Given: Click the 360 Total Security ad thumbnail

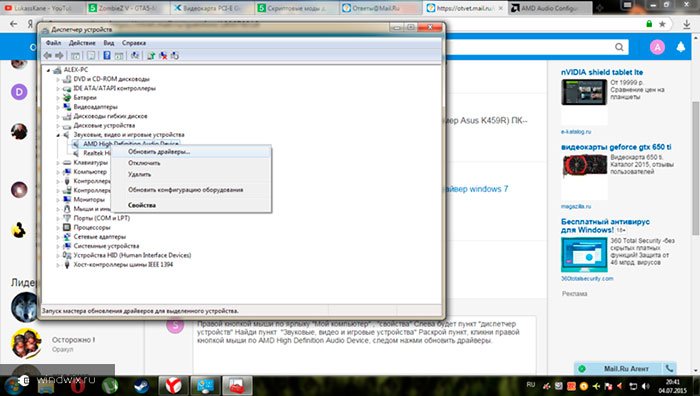Looking at the screenshot, I should (x=584, y=254).
